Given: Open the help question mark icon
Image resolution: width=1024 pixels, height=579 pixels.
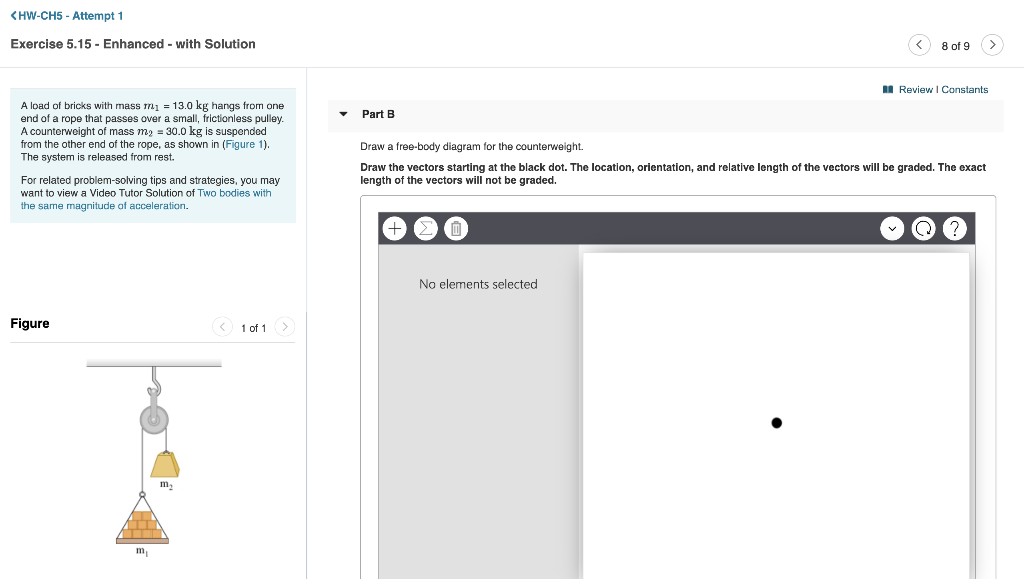Looking at the screenshot, I should point(955,228).
